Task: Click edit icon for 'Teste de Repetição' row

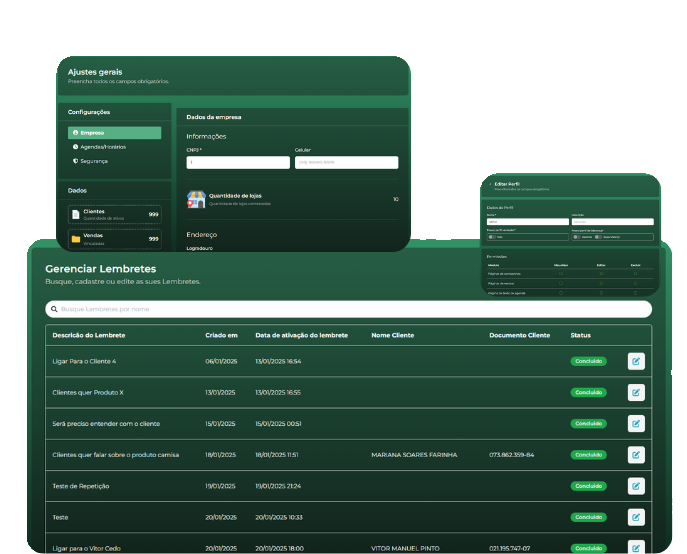Action: point(636,486)
